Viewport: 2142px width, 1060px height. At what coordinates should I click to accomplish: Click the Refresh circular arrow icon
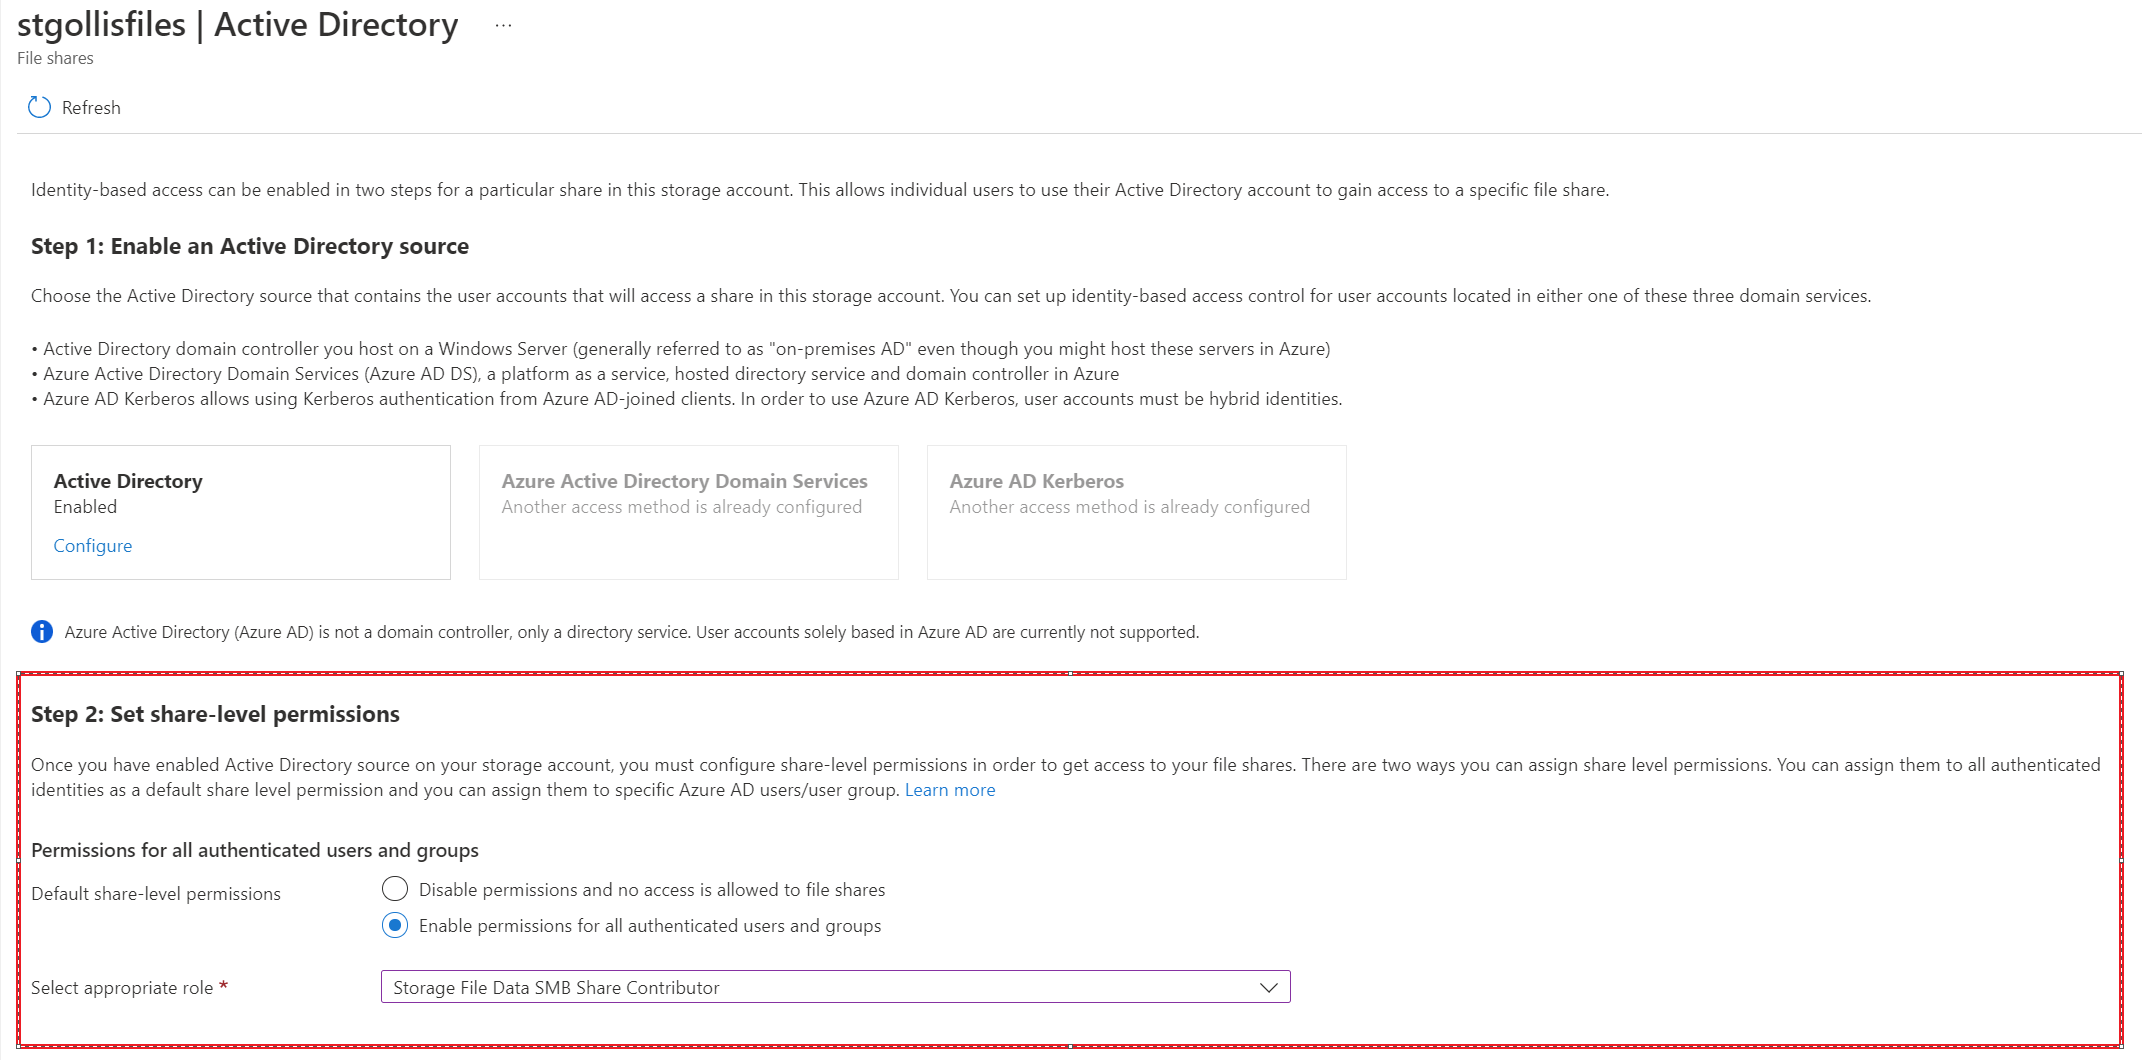click(x=39, y=107)
